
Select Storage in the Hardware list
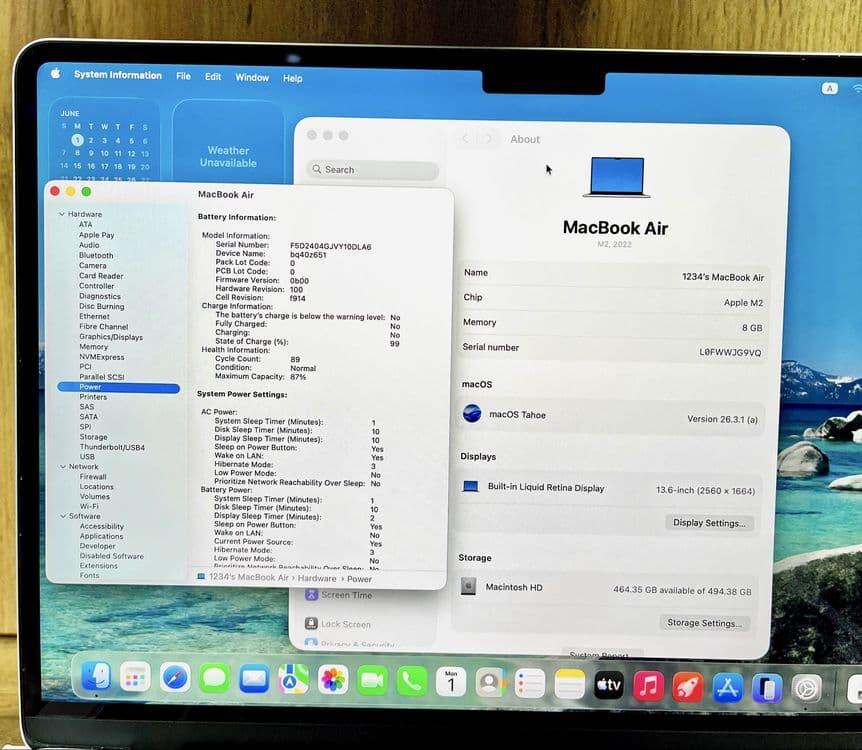pyautogui.click(x=93, y=437)
